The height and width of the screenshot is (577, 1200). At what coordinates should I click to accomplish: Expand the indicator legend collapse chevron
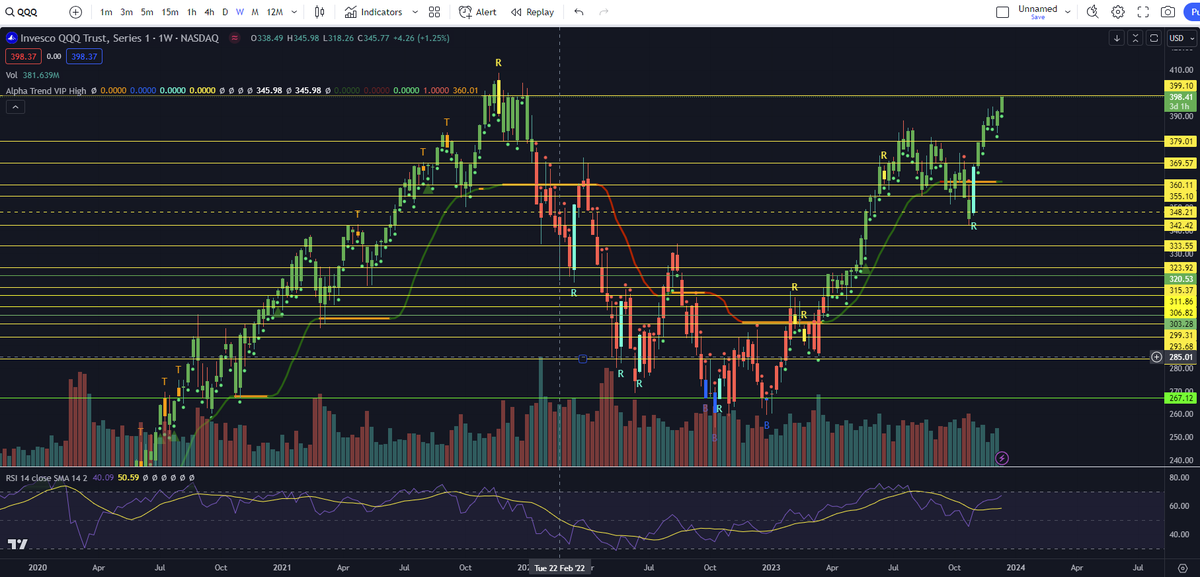click(x=13, y=107)
